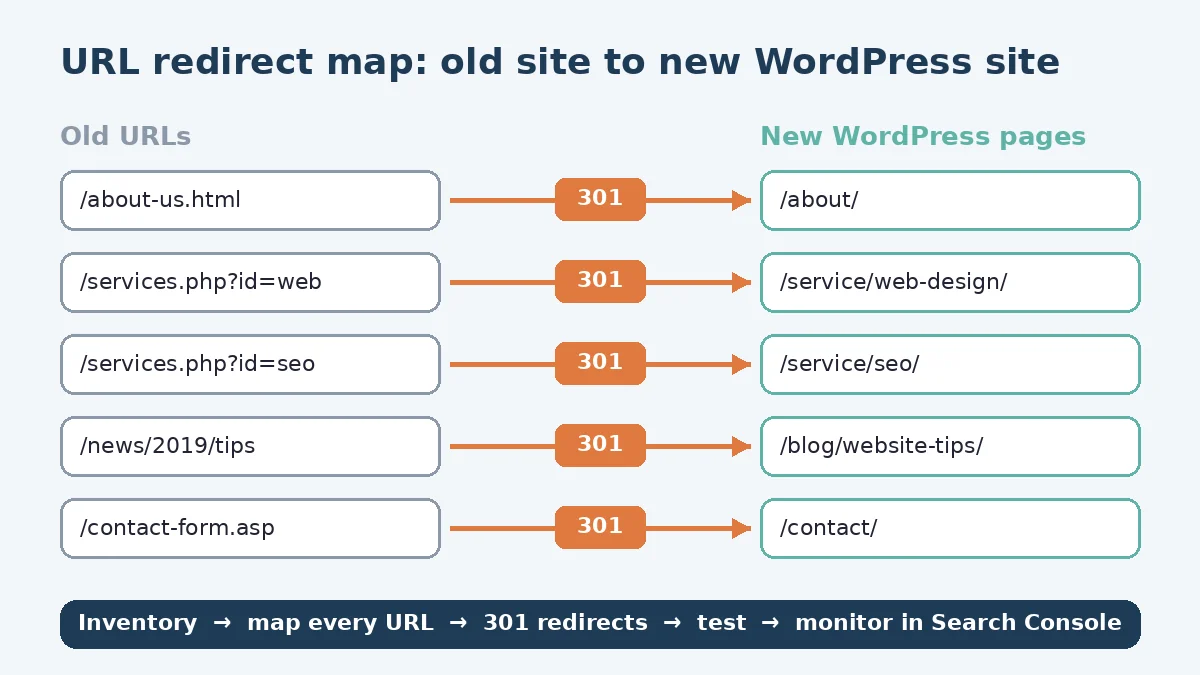Click "301 redirects" in the steps bar
The height and width of the screenshot is (675, 1200).
pos(565,623)
